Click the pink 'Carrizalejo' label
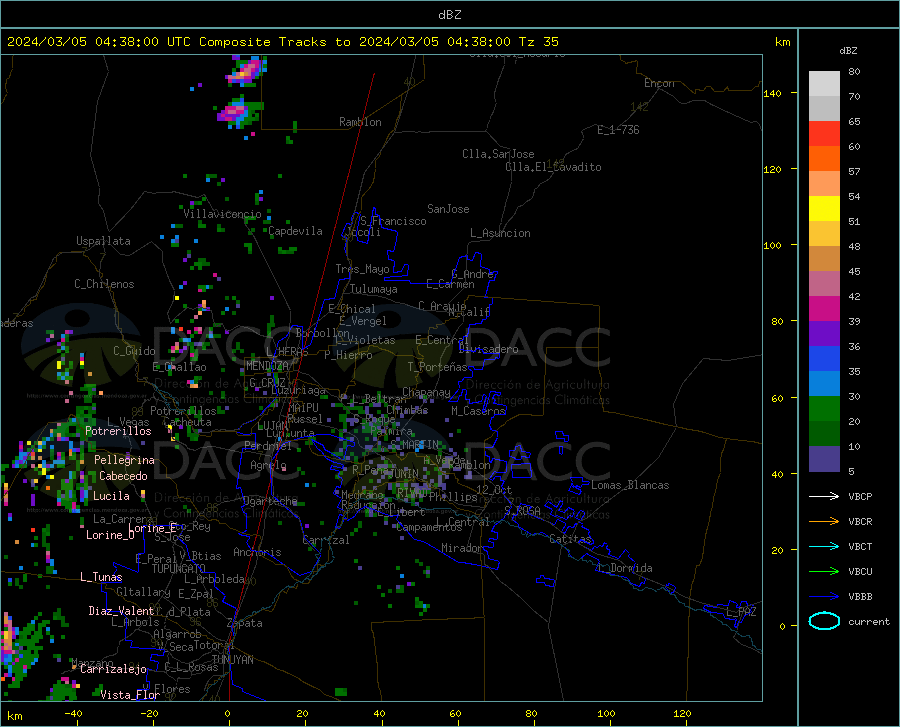 point(113,669)
